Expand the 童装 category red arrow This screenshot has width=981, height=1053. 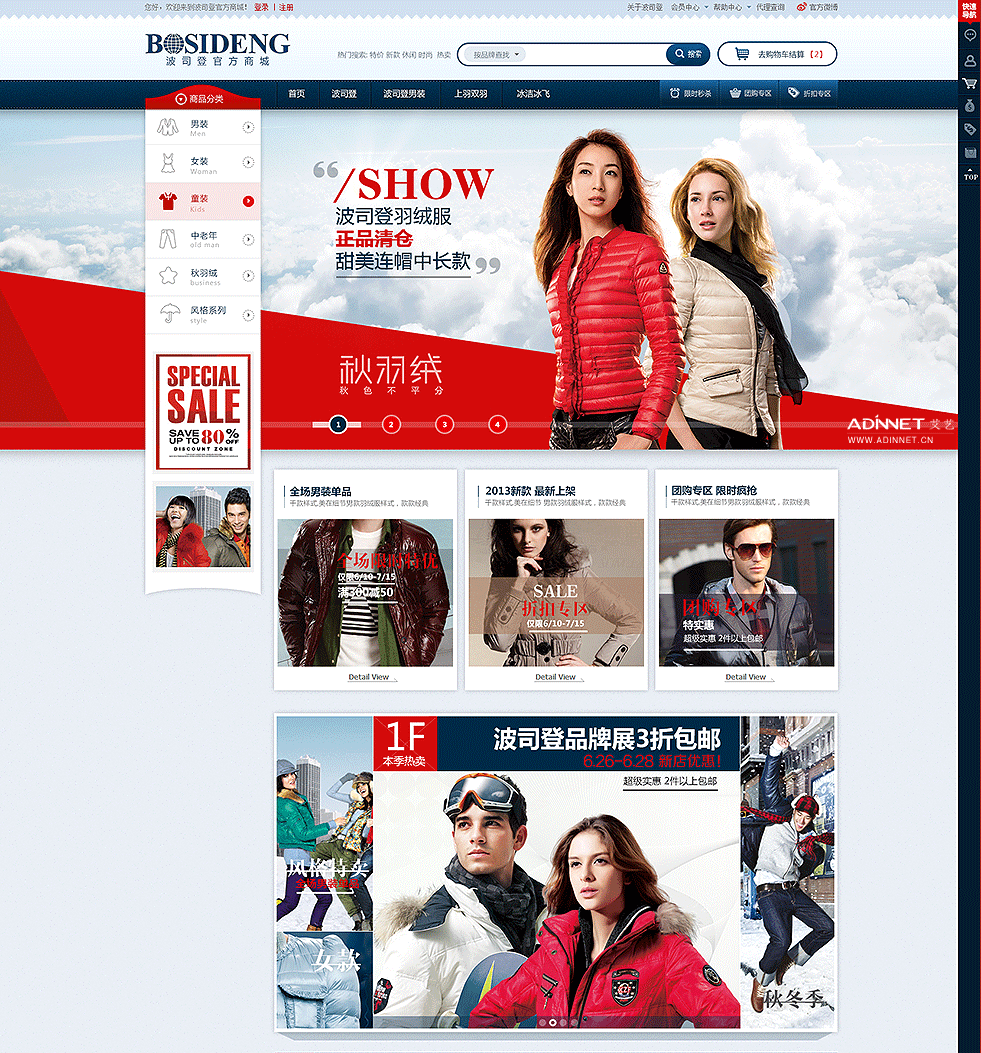248,201
